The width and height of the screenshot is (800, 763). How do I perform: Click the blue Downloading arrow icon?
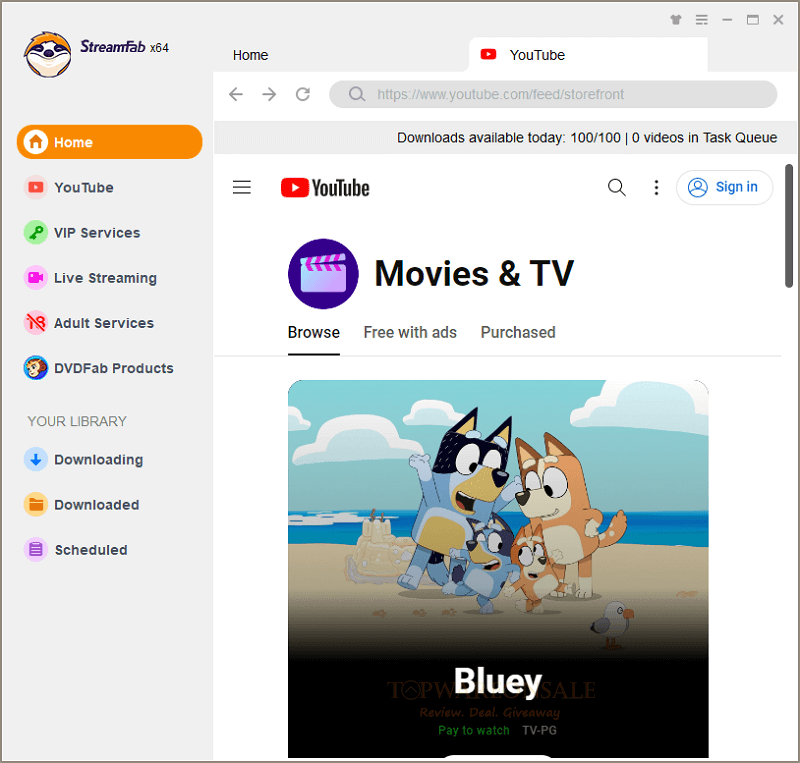(36, 459)
